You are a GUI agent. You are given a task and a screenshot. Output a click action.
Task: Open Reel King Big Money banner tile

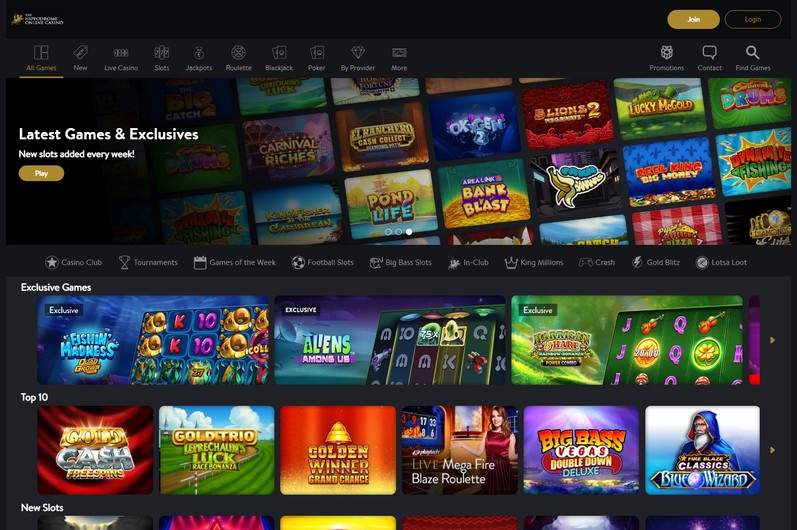669,171
